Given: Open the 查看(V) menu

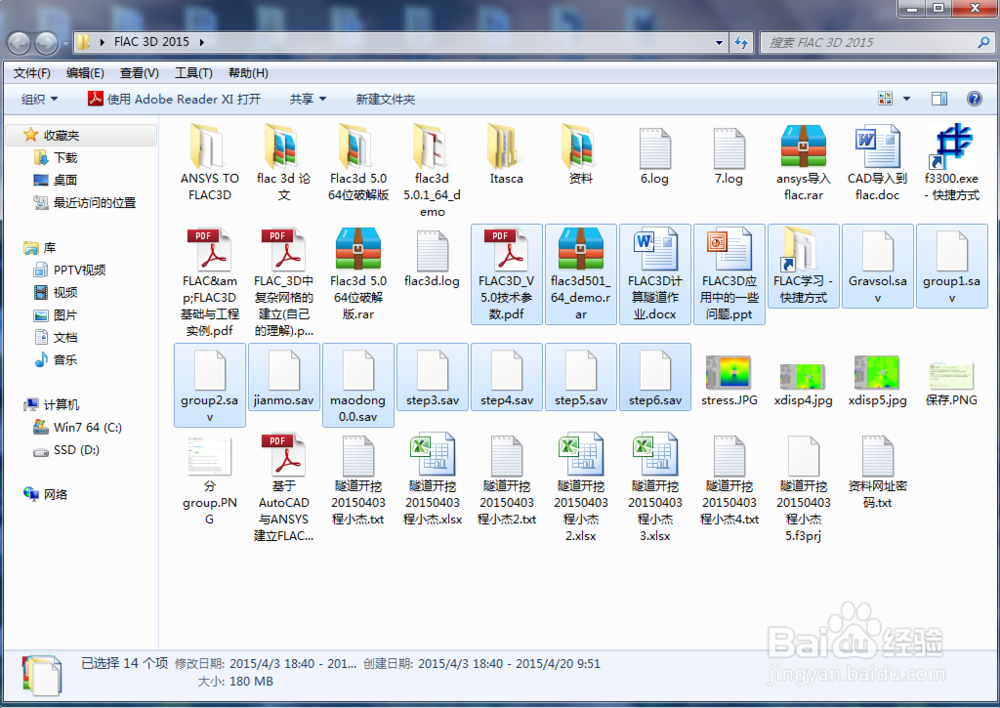Looking at the screenshot, I should point(139,73).
